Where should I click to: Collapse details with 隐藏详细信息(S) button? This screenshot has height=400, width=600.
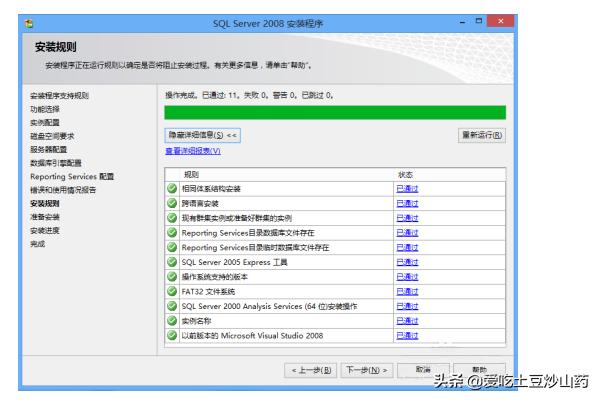[x=202, y=135]
